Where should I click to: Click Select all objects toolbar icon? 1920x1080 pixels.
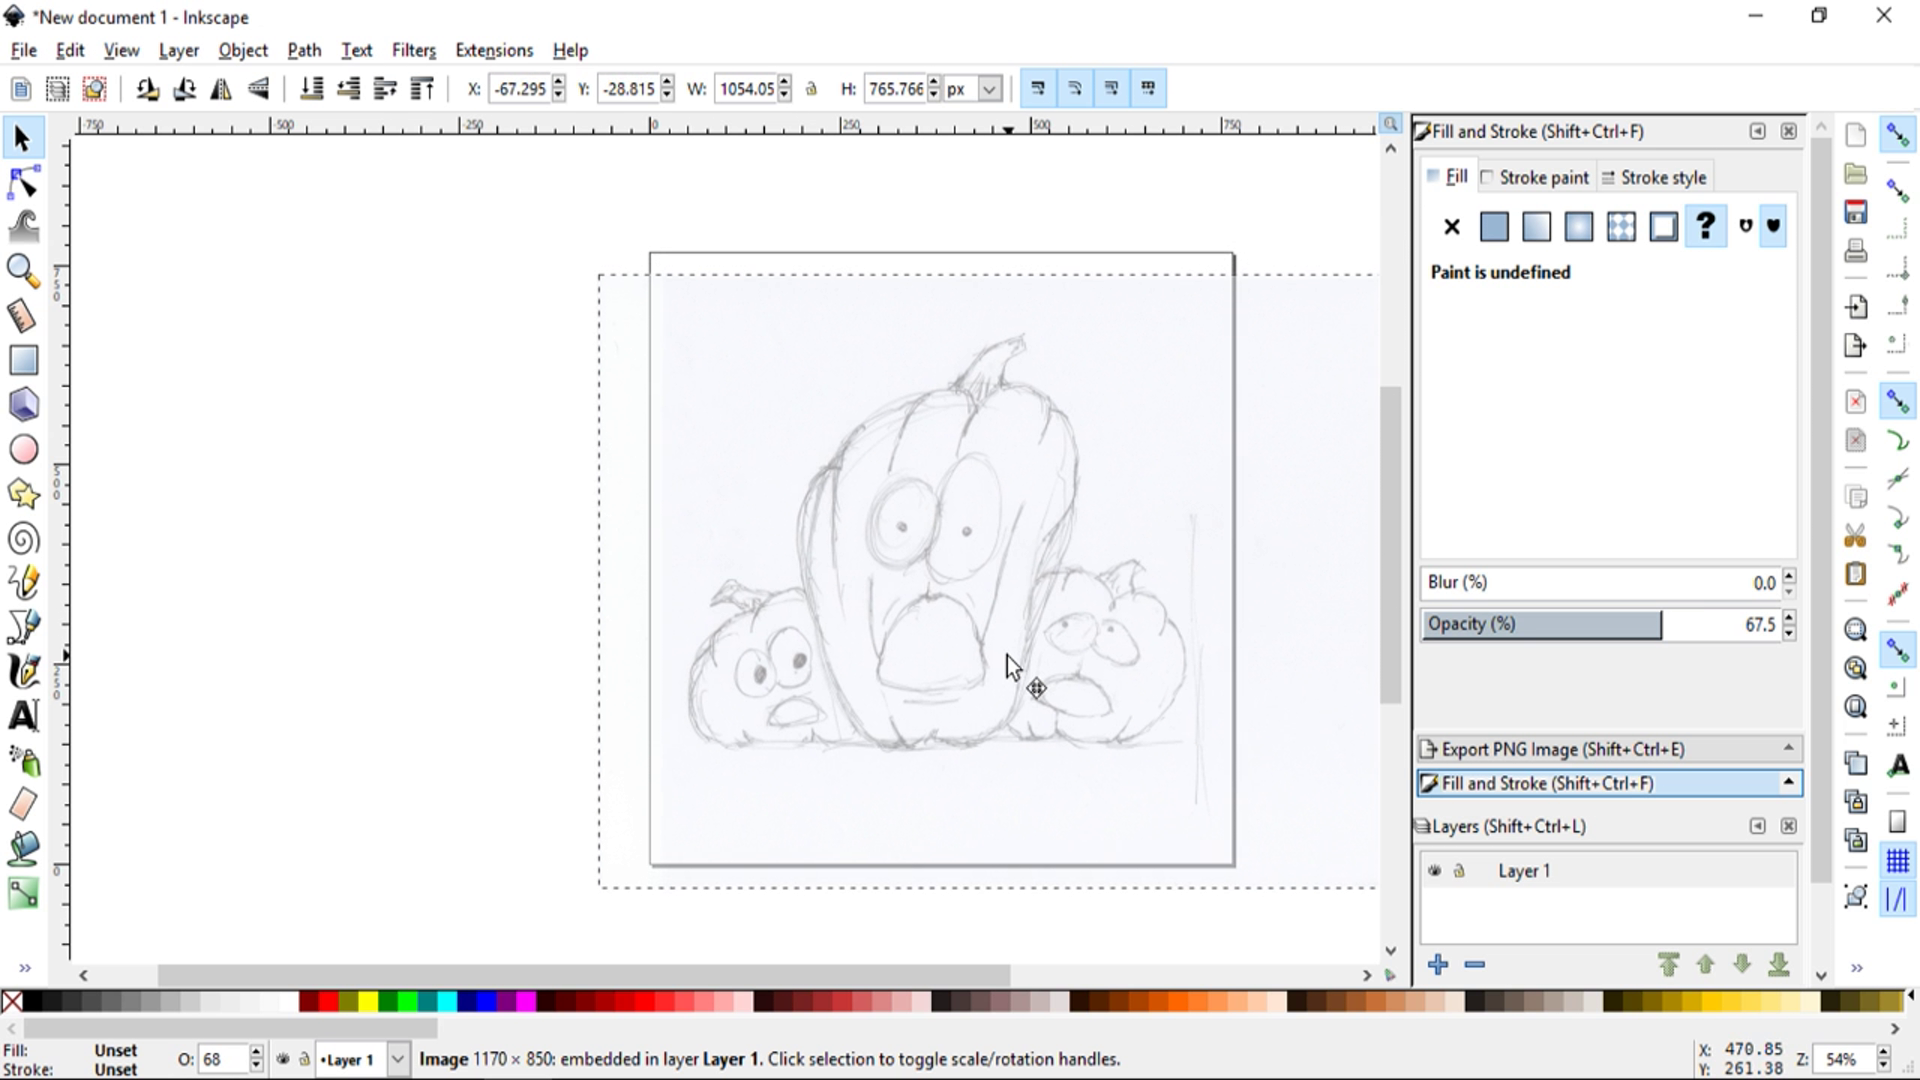pyautogui.click(x=58, y=89)
